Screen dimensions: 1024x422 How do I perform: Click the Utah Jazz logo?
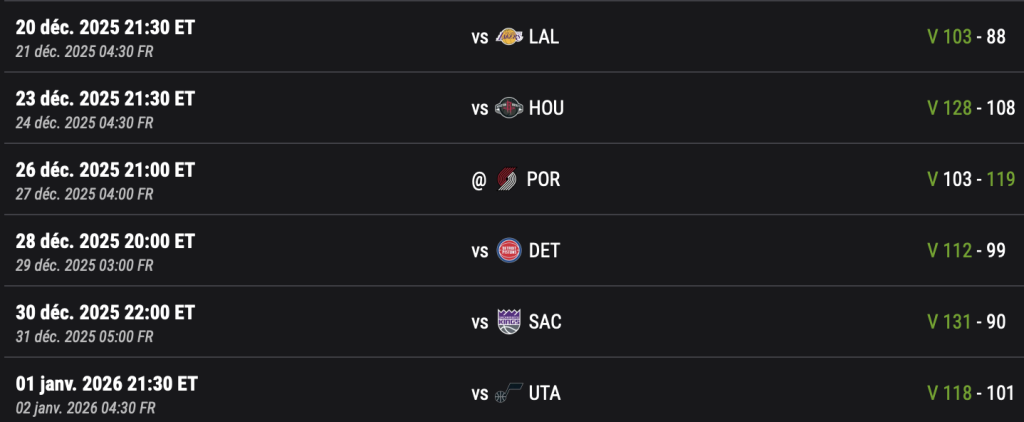point(509,393)
